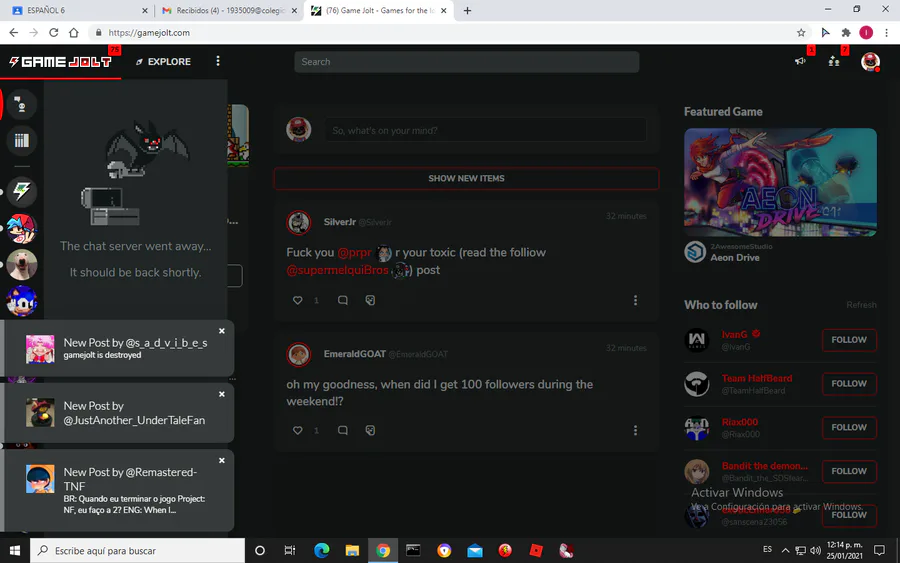Switch to the Gmail Recibidos tab

tap(228, 10)
